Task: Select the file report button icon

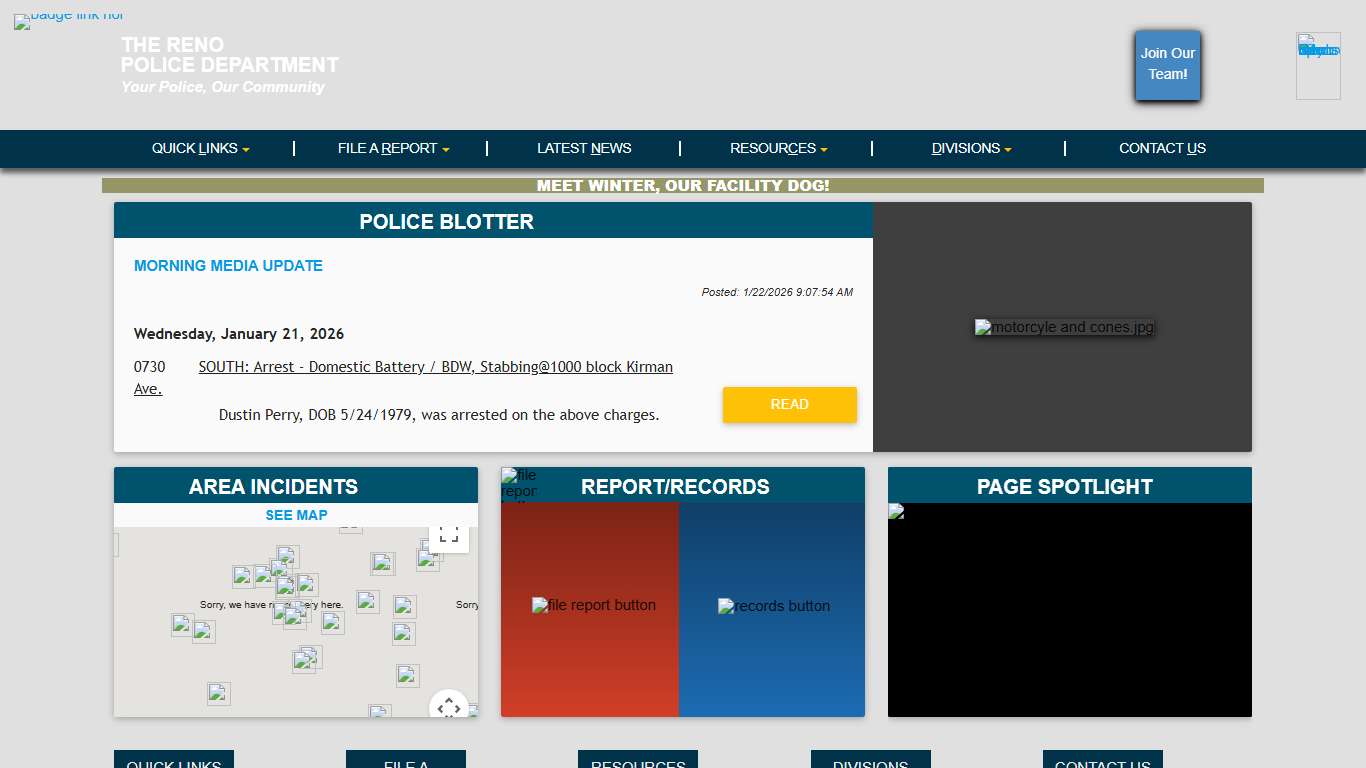Action: (x=593, y=605)
